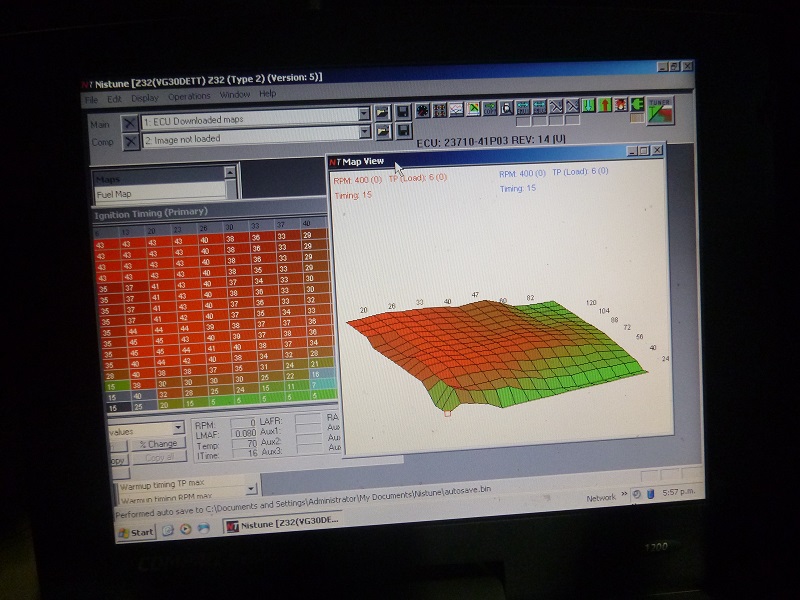
Task: Click the save disk icon for Comp image
Action: [403, 131]
